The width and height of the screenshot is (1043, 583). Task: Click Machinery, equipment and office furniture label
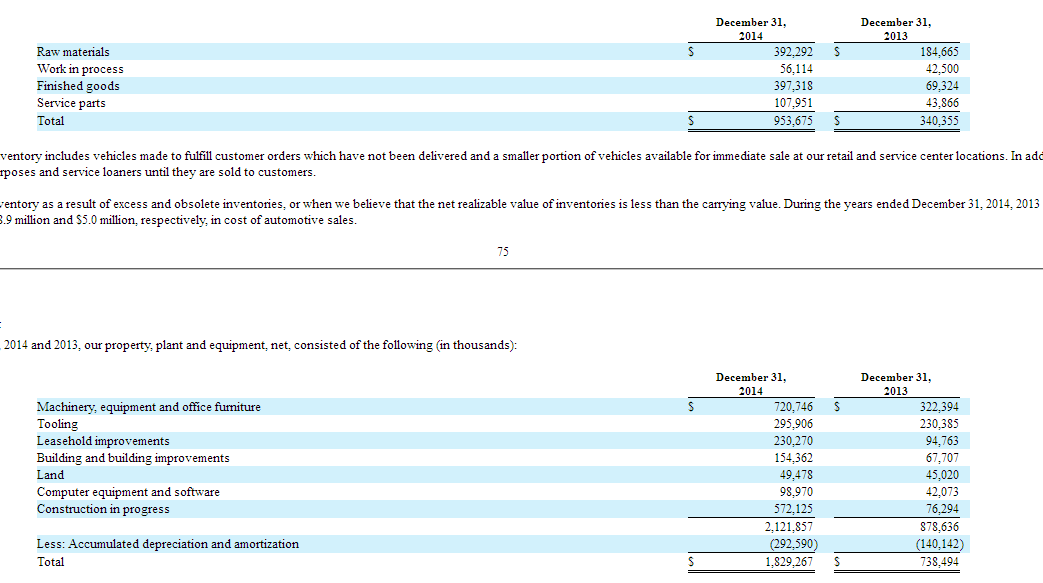pyautogui.click(x=148, y=407)
